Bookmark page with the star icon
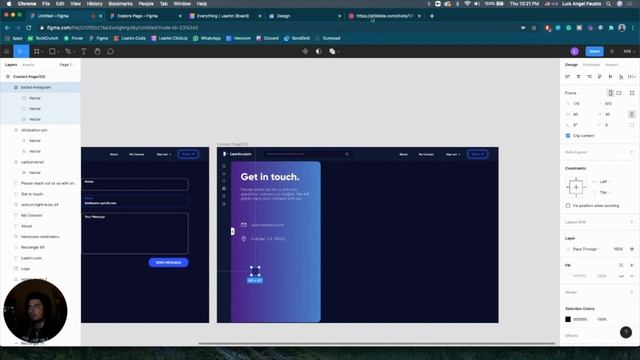640x360 pixels. click(534, 28)
